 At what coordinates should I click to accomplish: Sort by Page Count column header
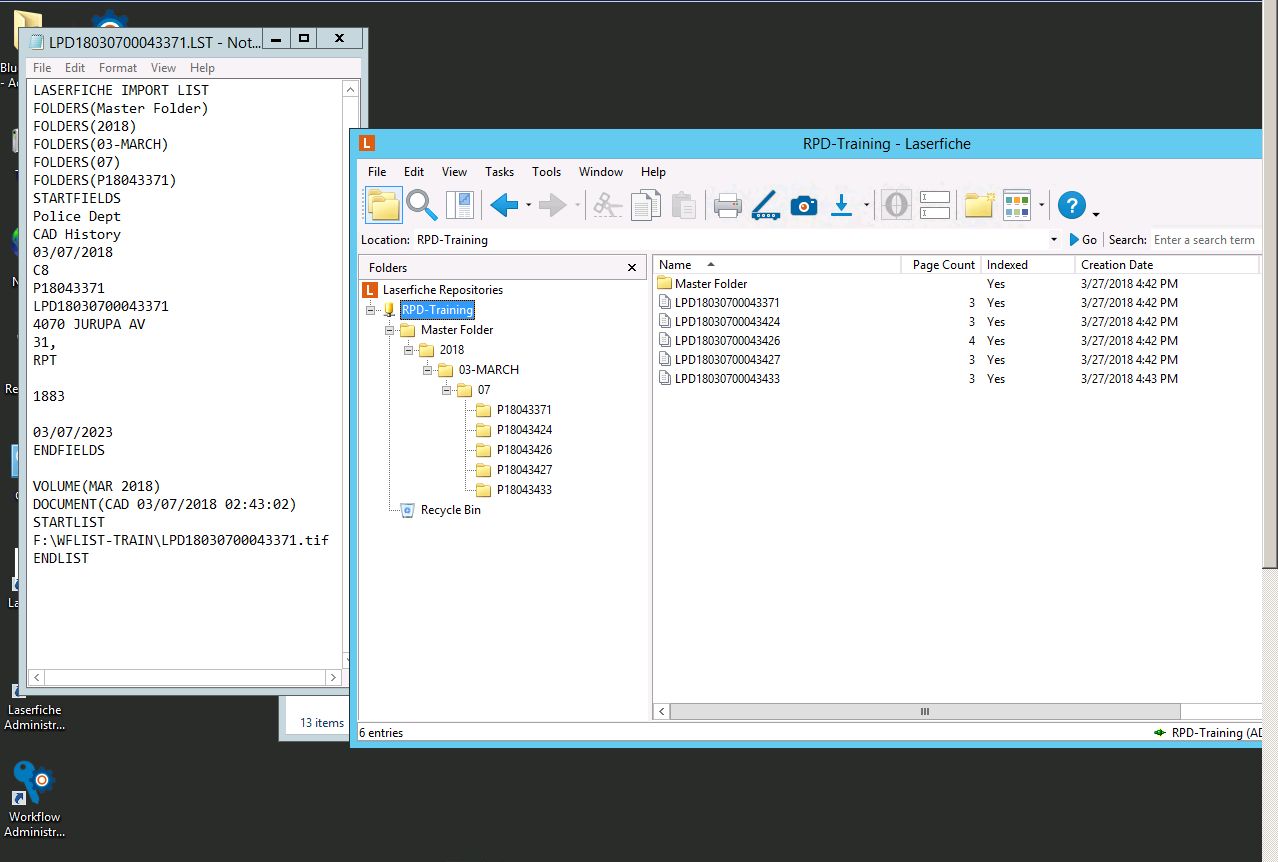pos(941,265)
